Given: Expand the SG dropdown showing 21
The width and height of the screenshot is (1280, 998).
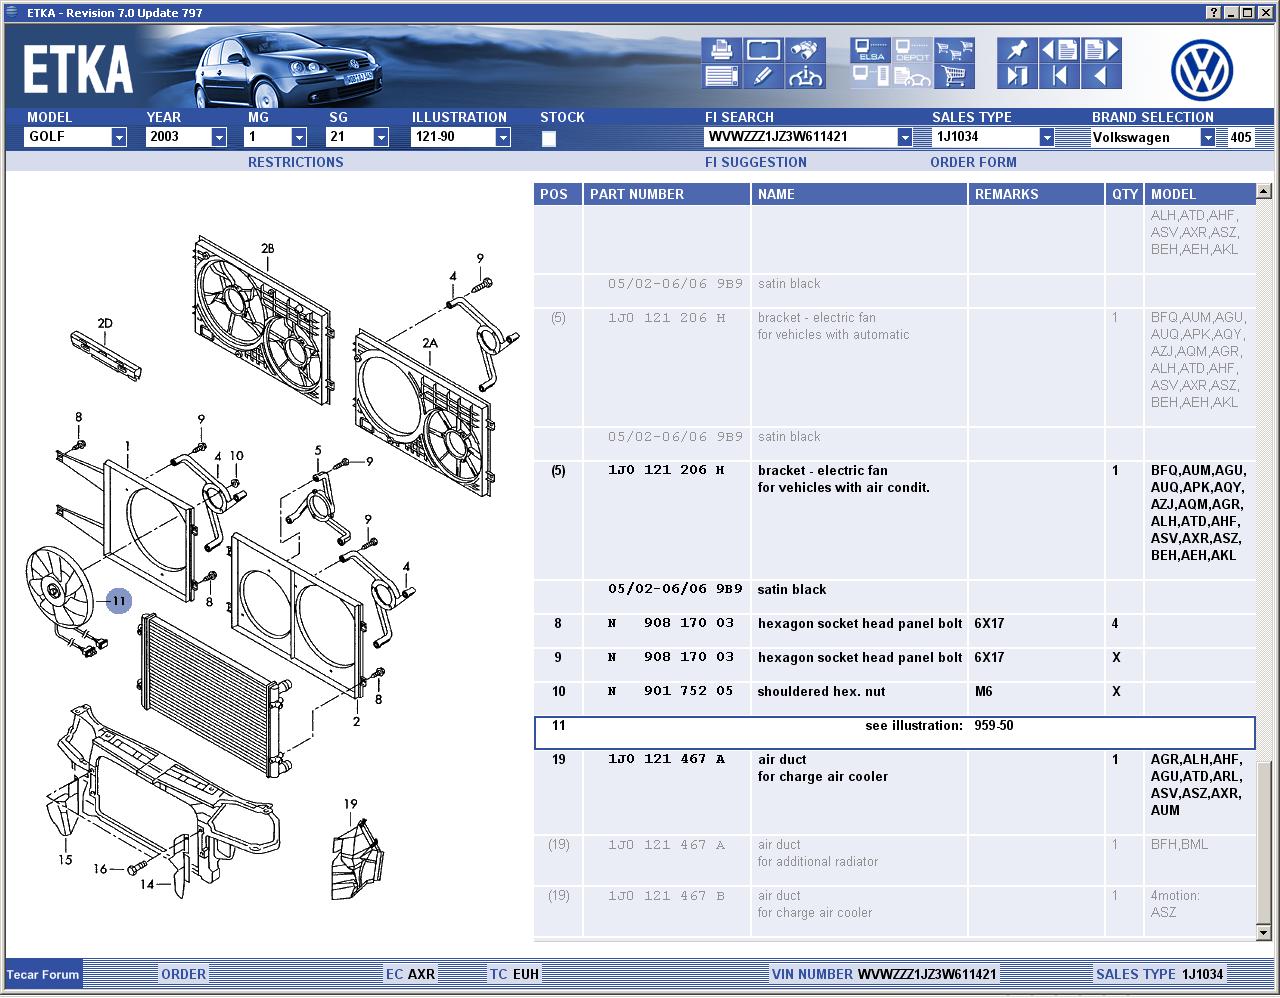Looking at the screenshot, I should (x=380, y=138).
